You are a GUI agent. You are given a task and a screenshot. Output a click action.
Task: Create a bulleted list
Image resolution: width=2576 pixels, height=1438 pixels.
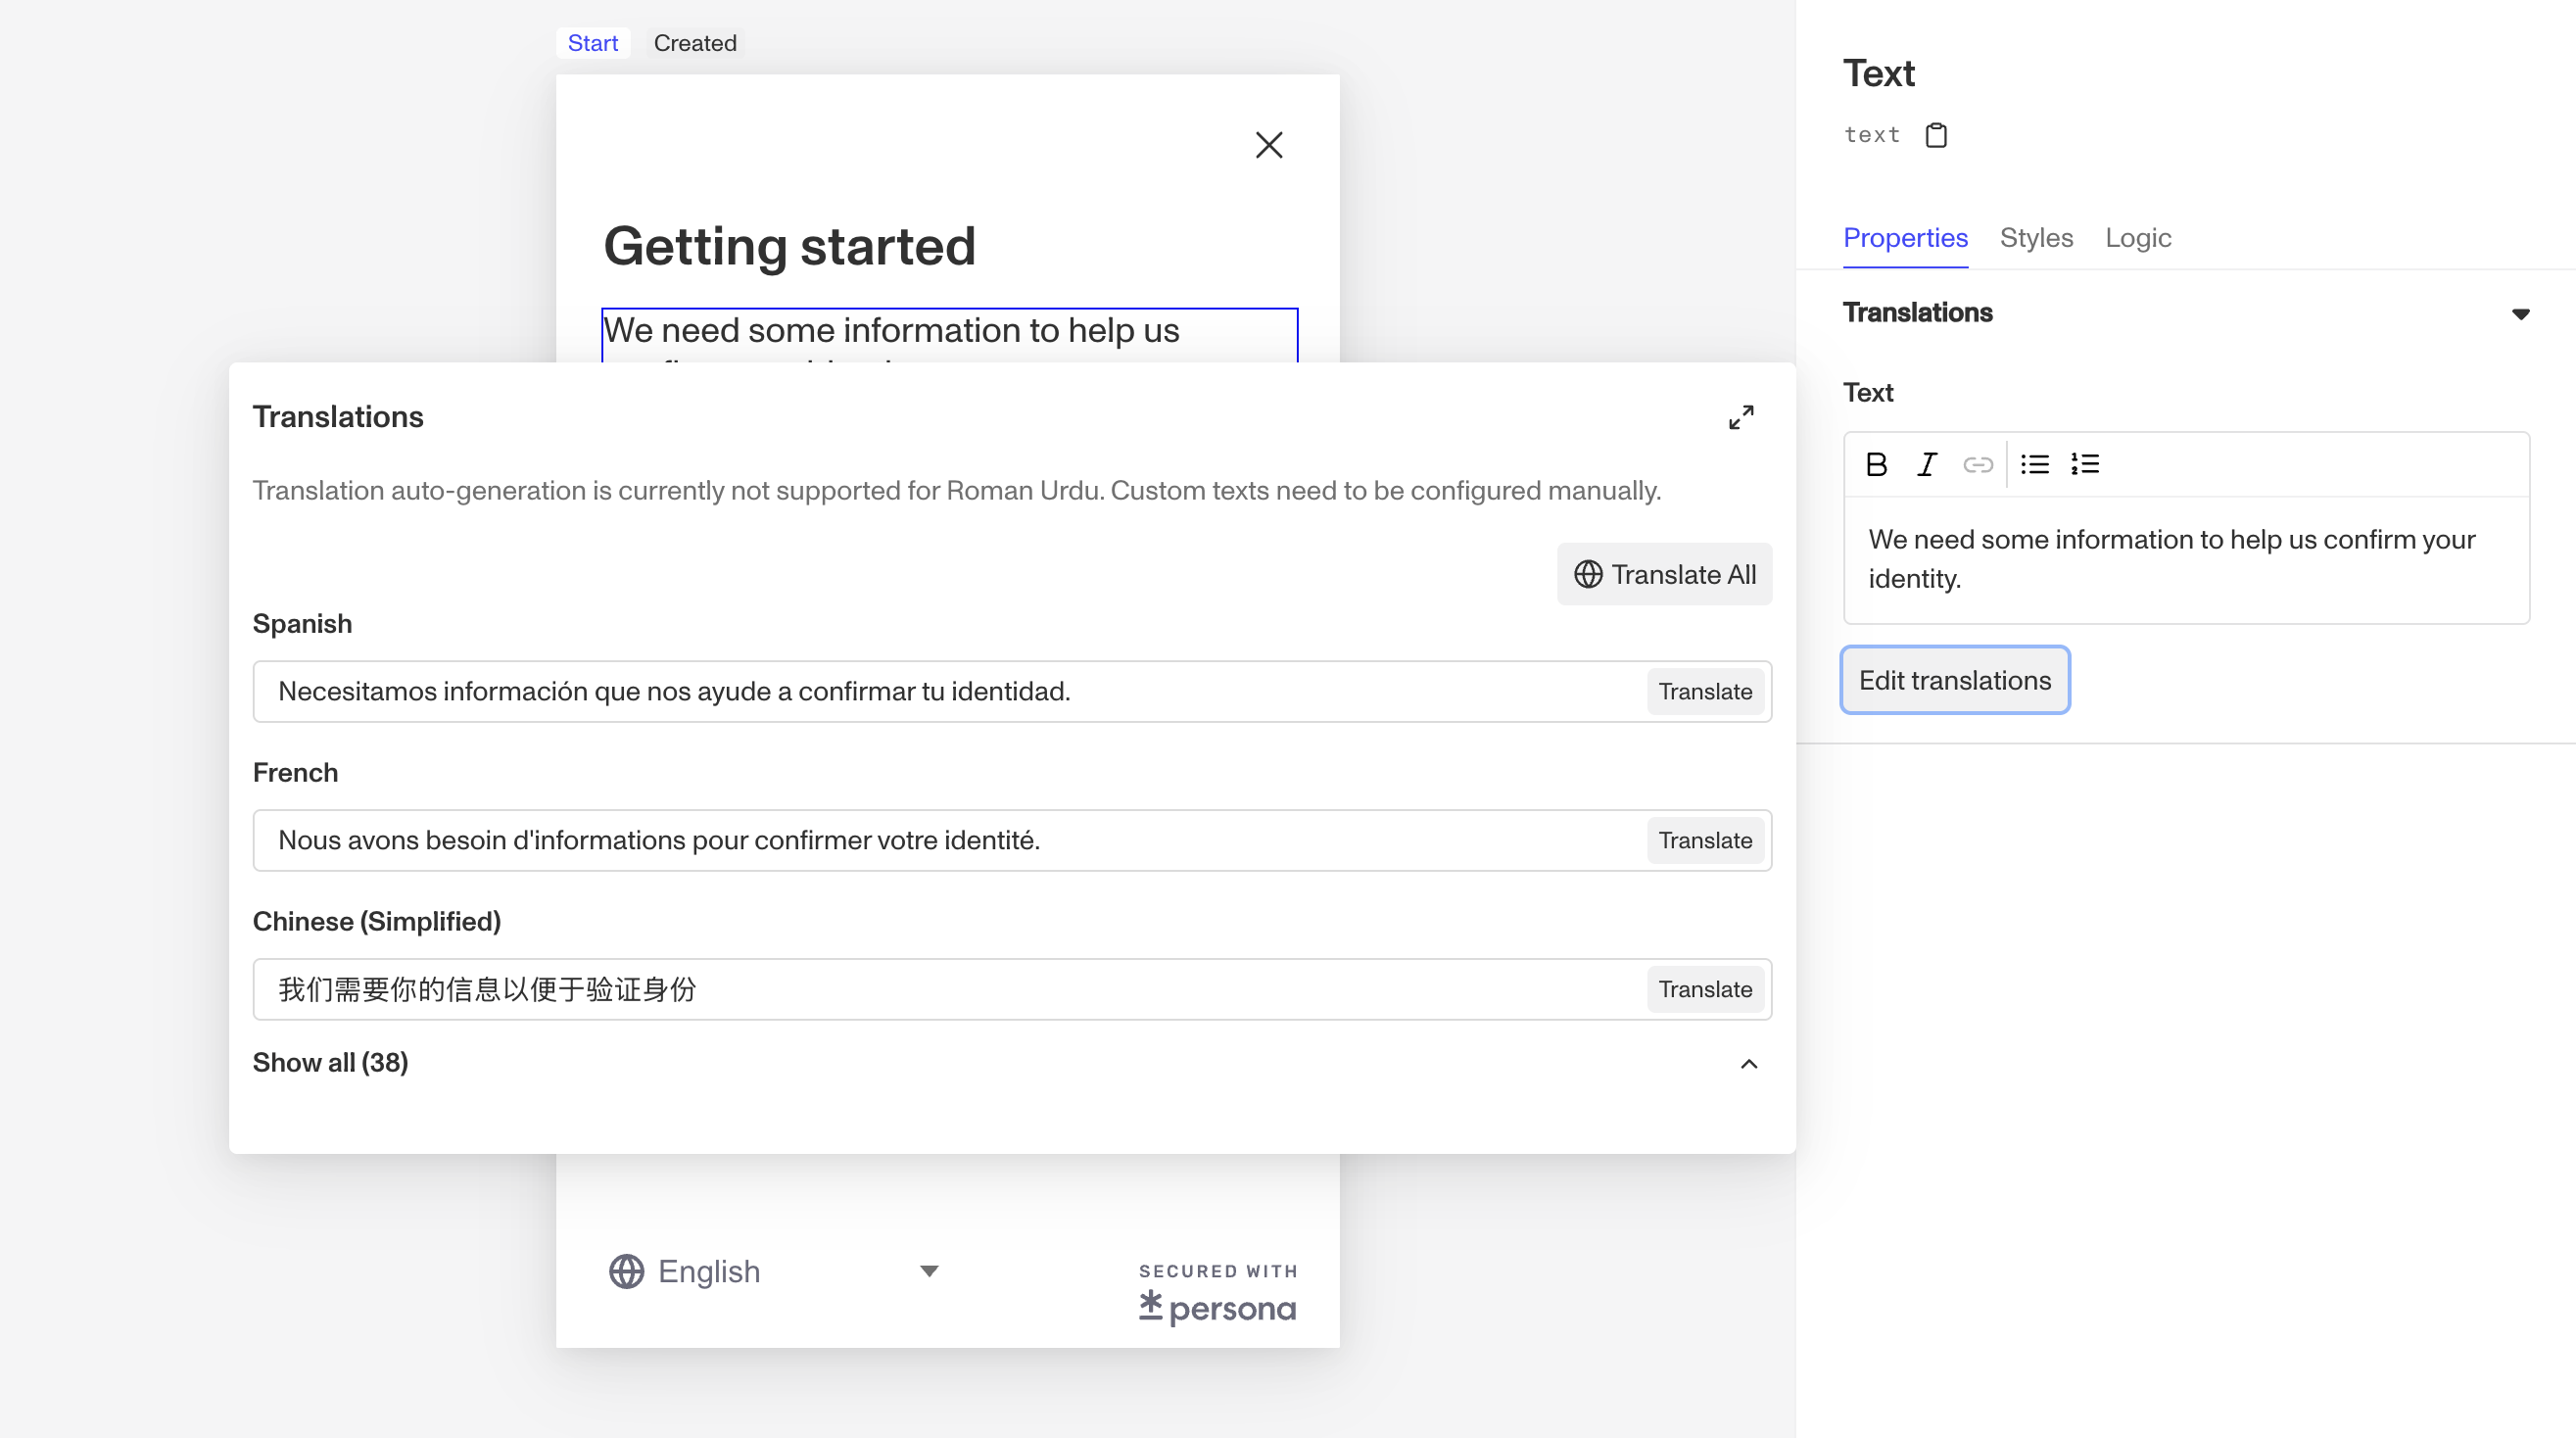[2035, 464]
